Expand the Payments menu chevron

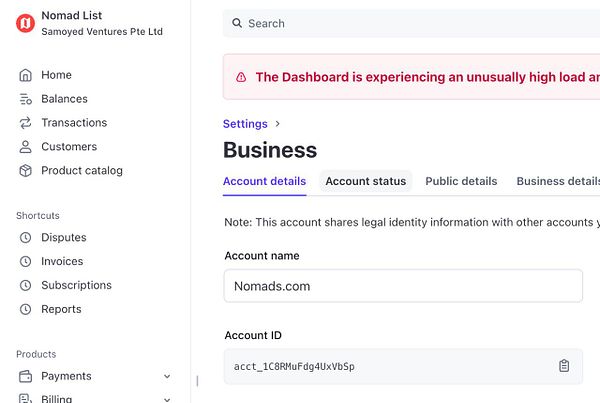[x=167, y=377]
